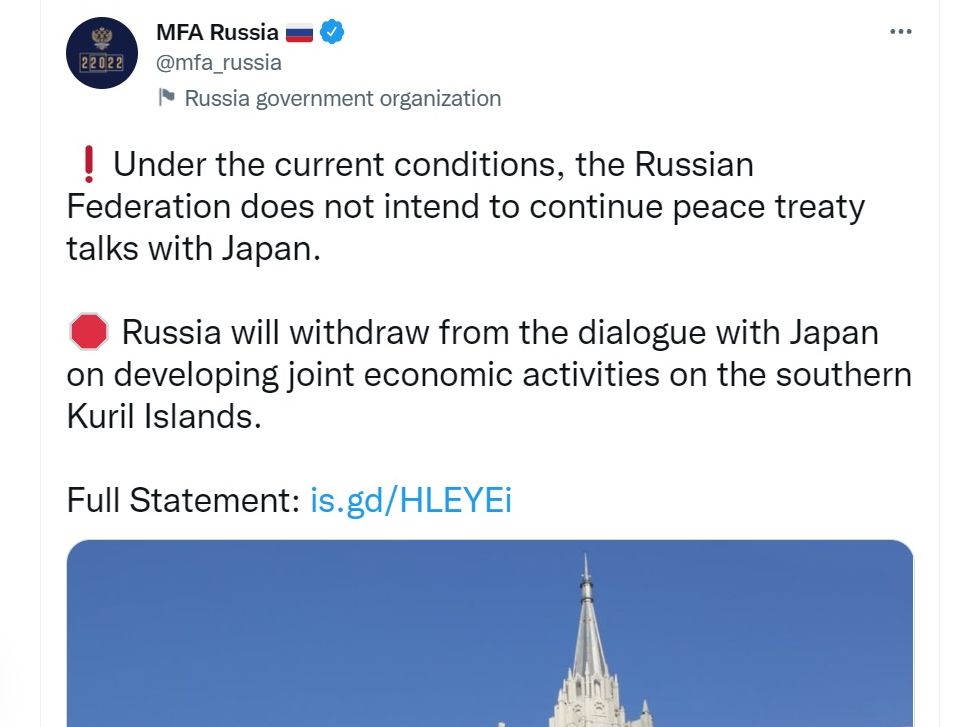Image resolution: width=963 pixels, height=727 pixels.
Task: Click the Russian flag emoji beside the name
Action: click(x=299, y=33)
